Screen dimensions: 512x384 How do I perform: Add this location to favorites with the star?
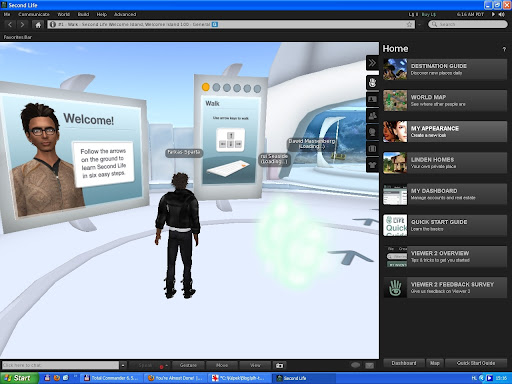[x=409, y=24]
